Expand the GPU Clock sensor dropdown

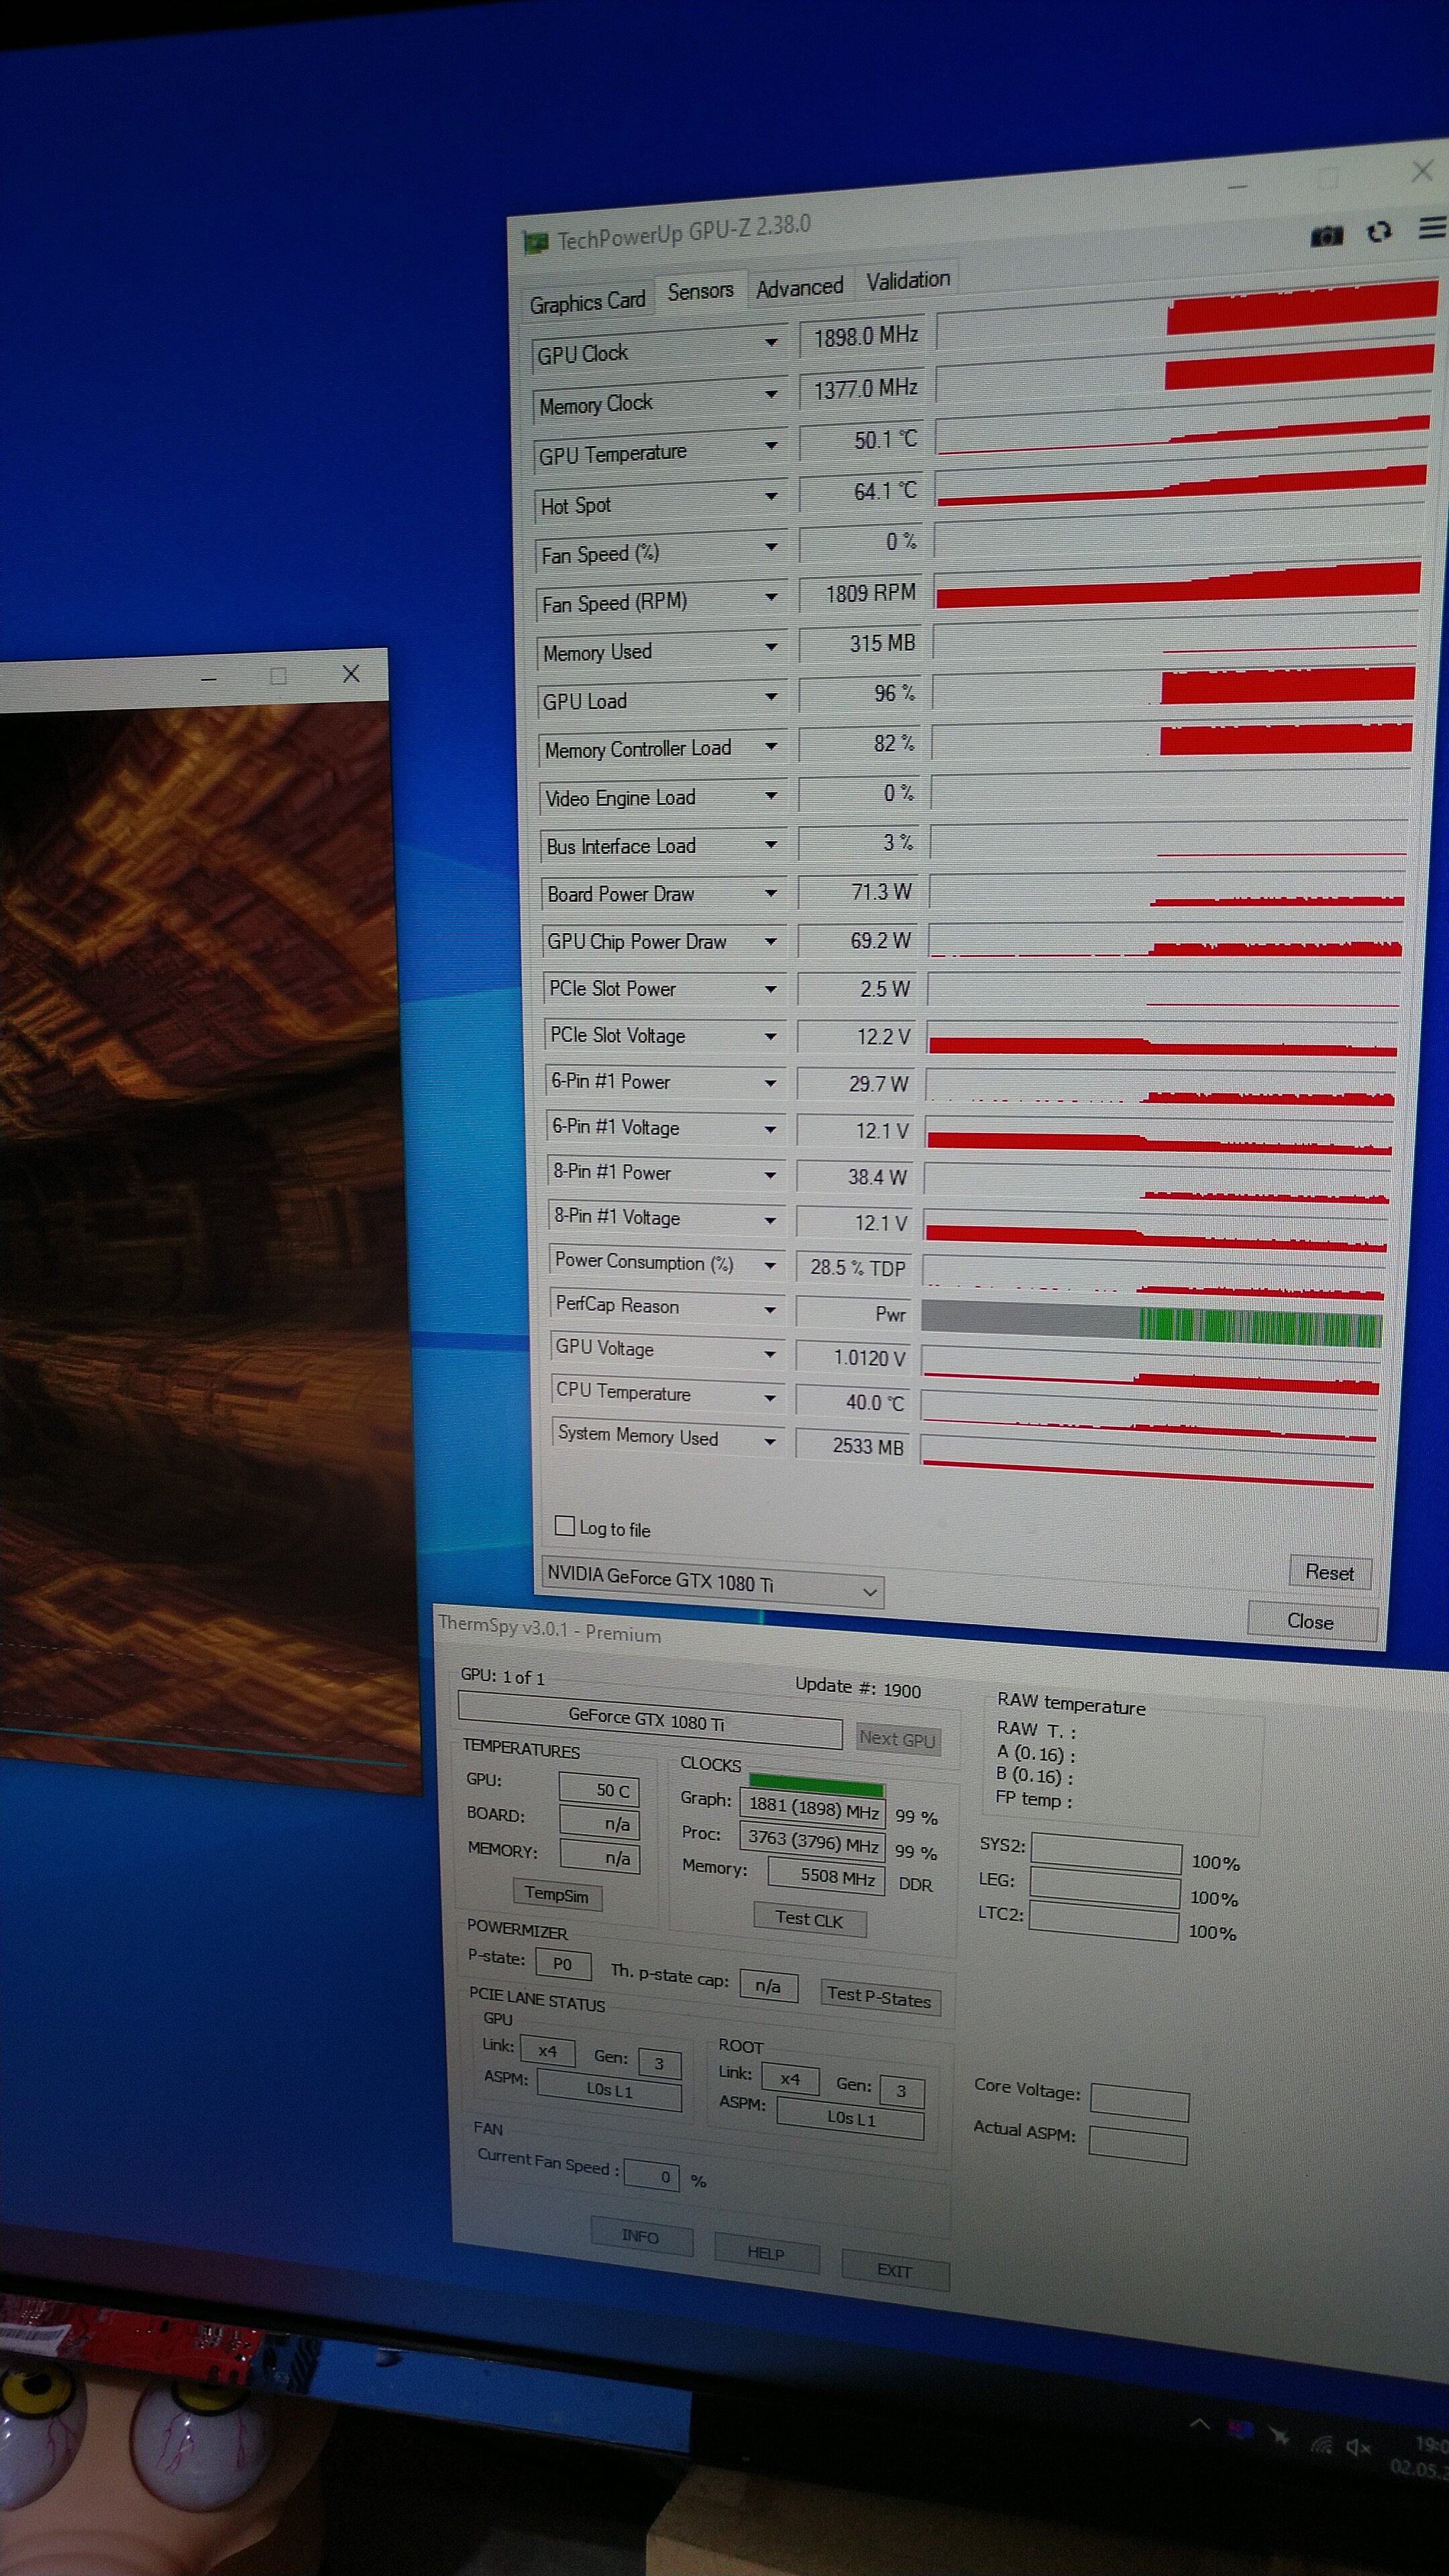click(x=771, y=342)
